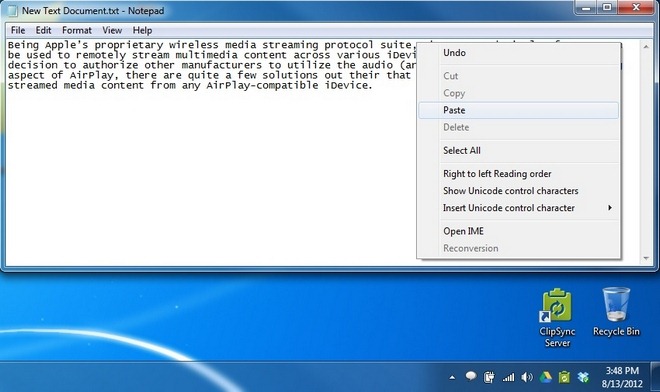Maximize the Notepad window
The width and height of the screenshot is (660, 392).
608,7
